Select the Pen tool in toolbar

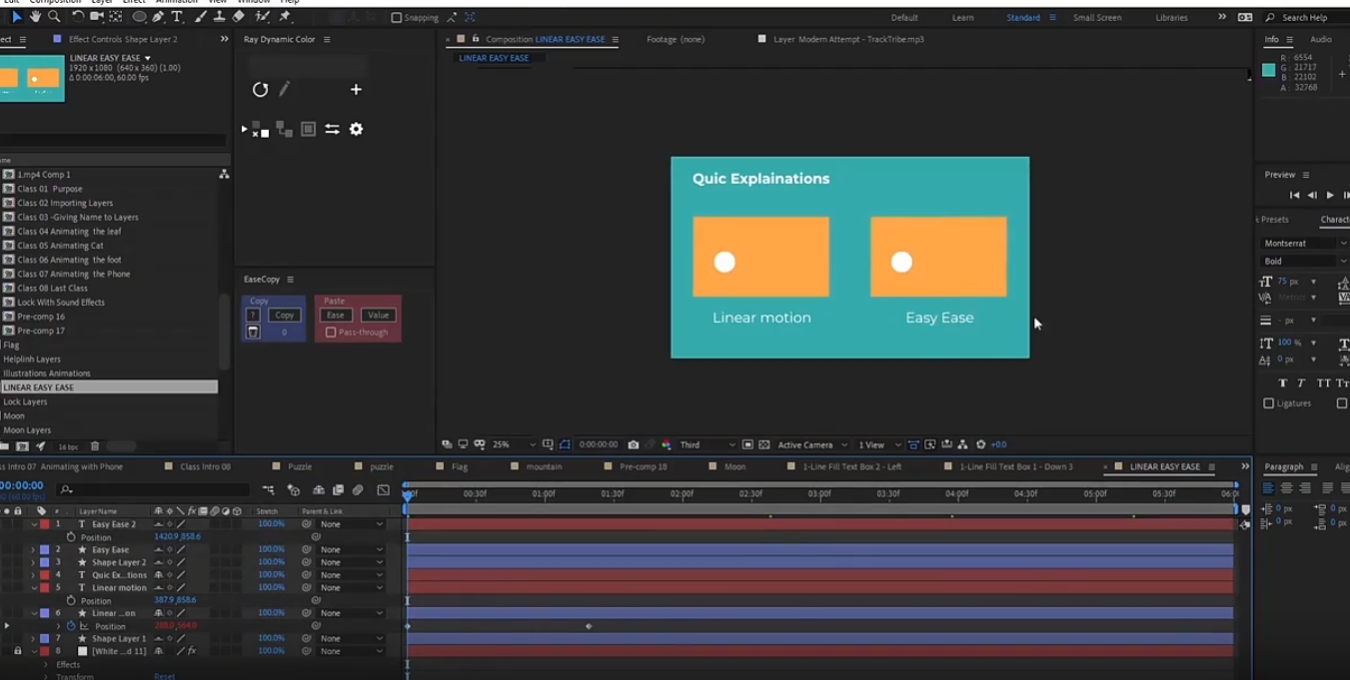(158, 17)
